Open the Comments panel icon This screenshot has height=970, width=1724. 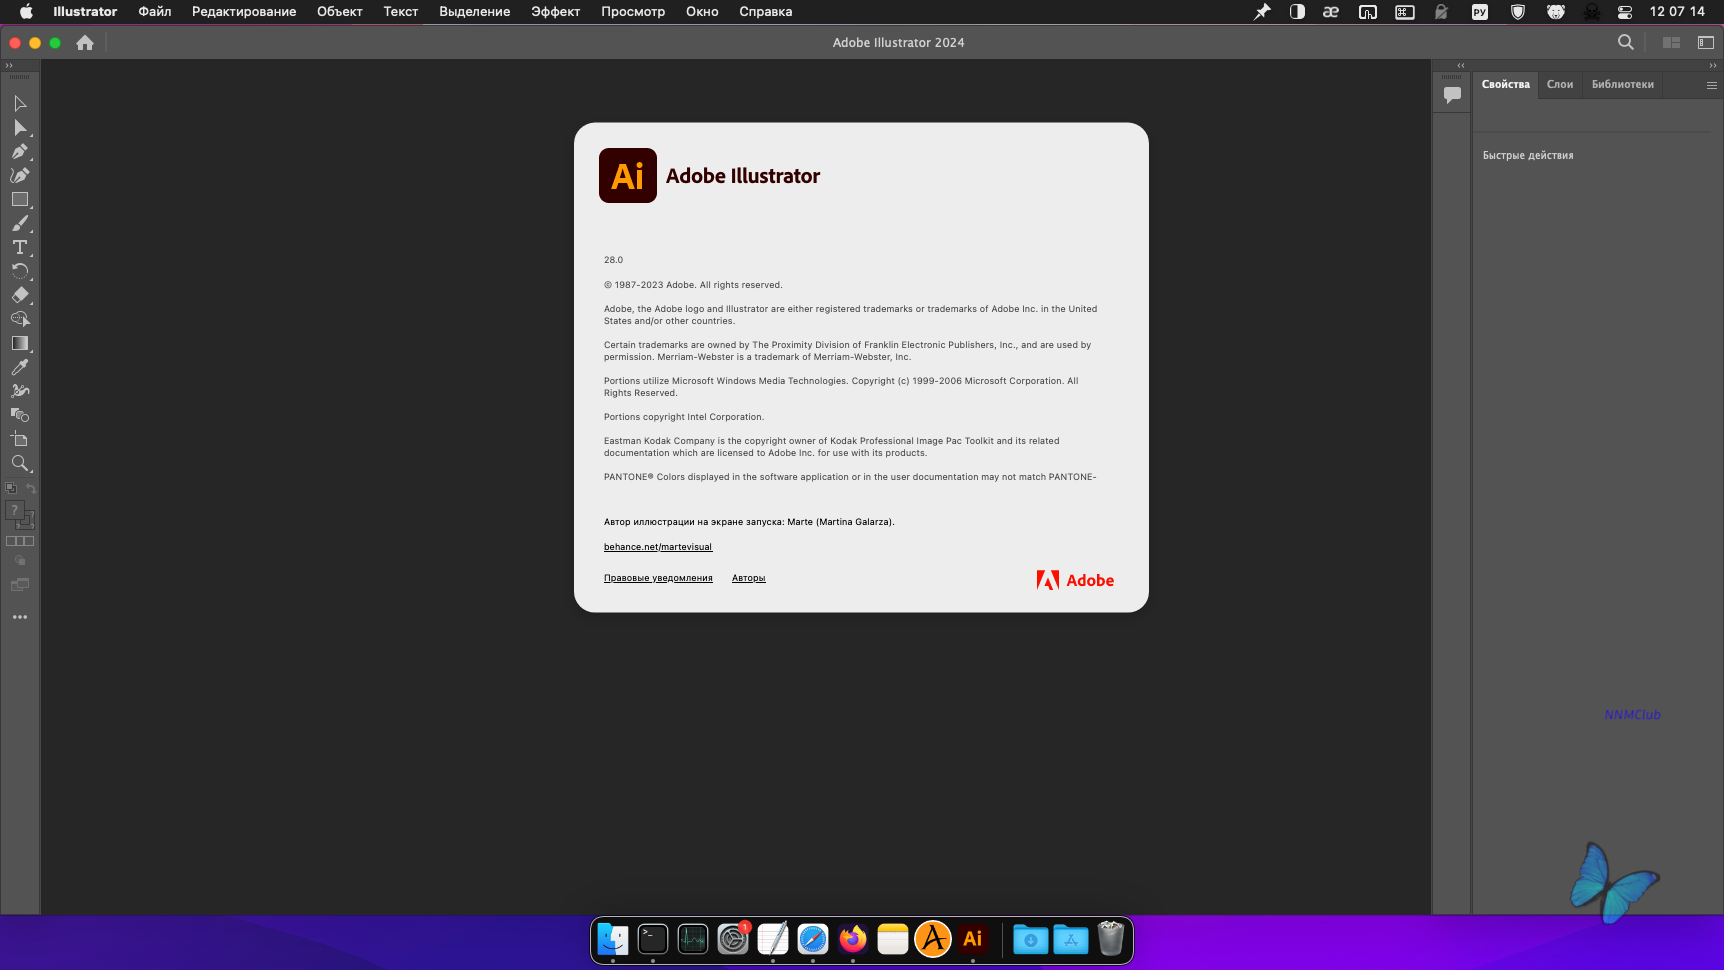[1452, 95]
